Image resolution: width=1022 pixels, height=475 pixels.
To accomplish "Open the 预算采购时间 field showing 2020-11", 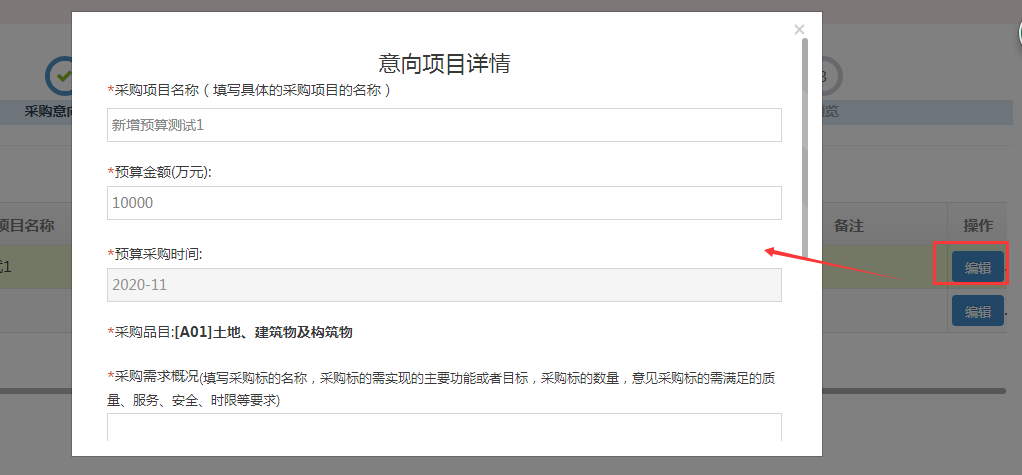I will tap(444, 285).
